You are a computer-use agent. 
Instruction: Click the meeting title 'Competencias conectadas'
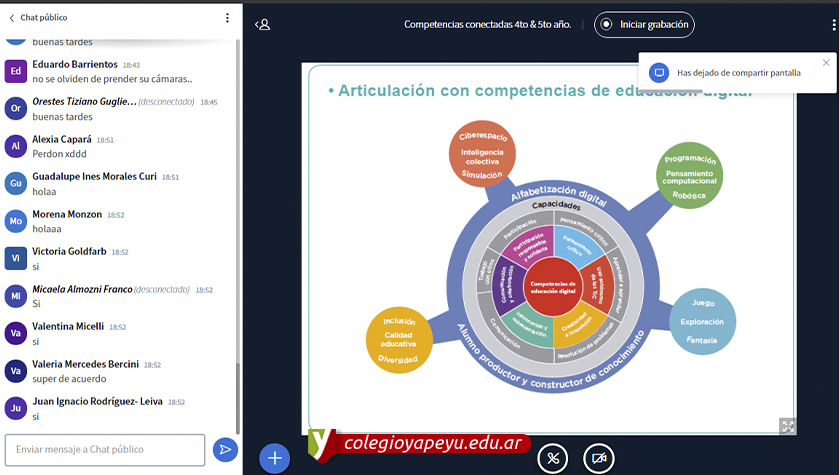coord(487,24)
